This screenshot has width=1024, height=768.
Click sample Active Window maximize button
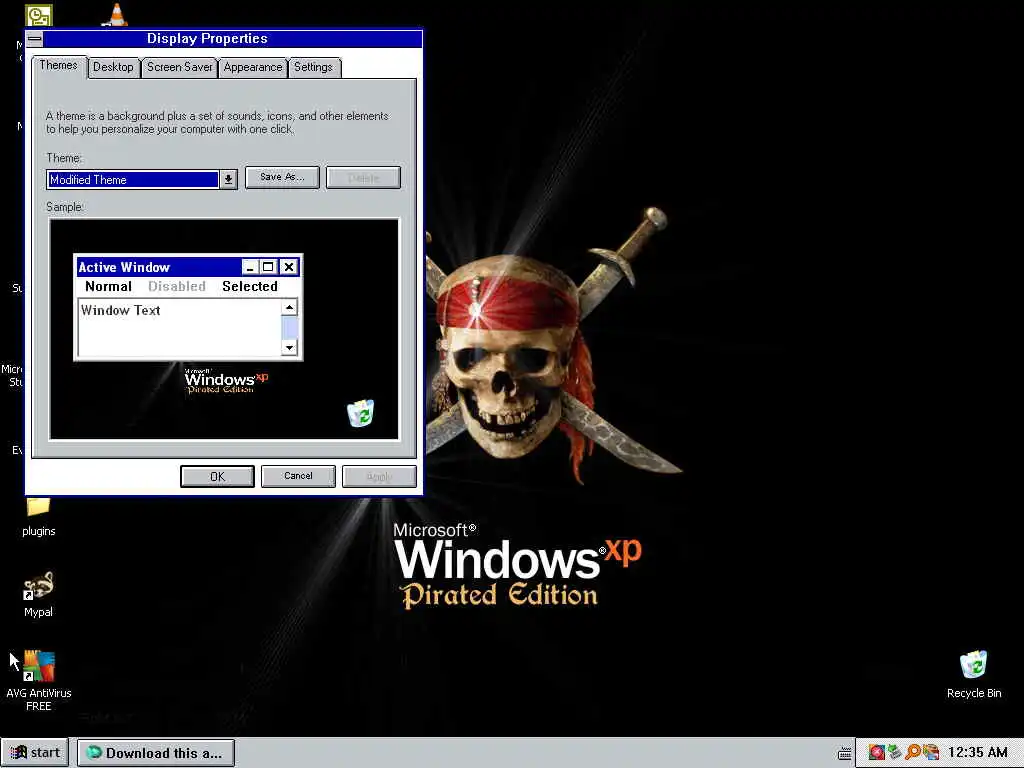[268, 266]
